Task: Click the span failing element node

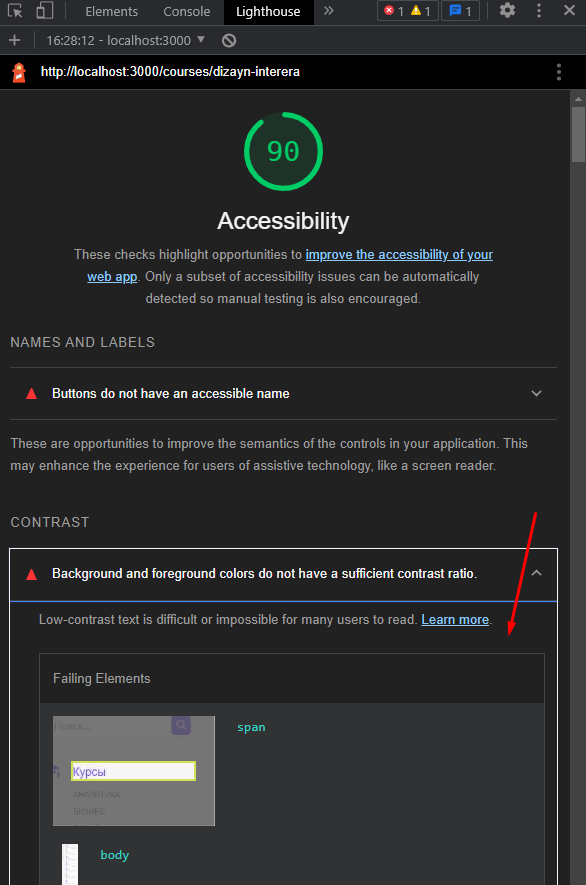Action: tap(251, 727)
